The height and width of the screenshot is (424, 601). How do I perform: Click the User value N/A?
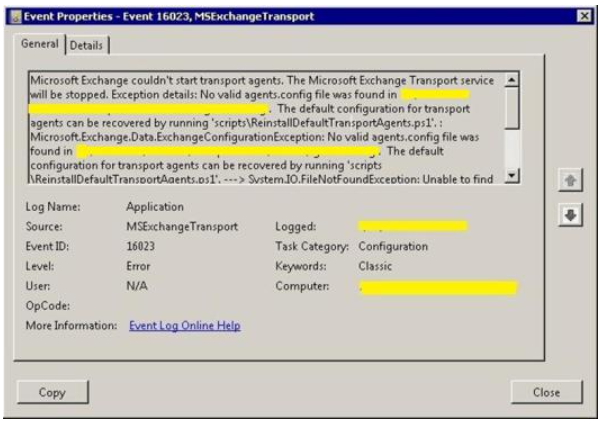pos(137,286)
